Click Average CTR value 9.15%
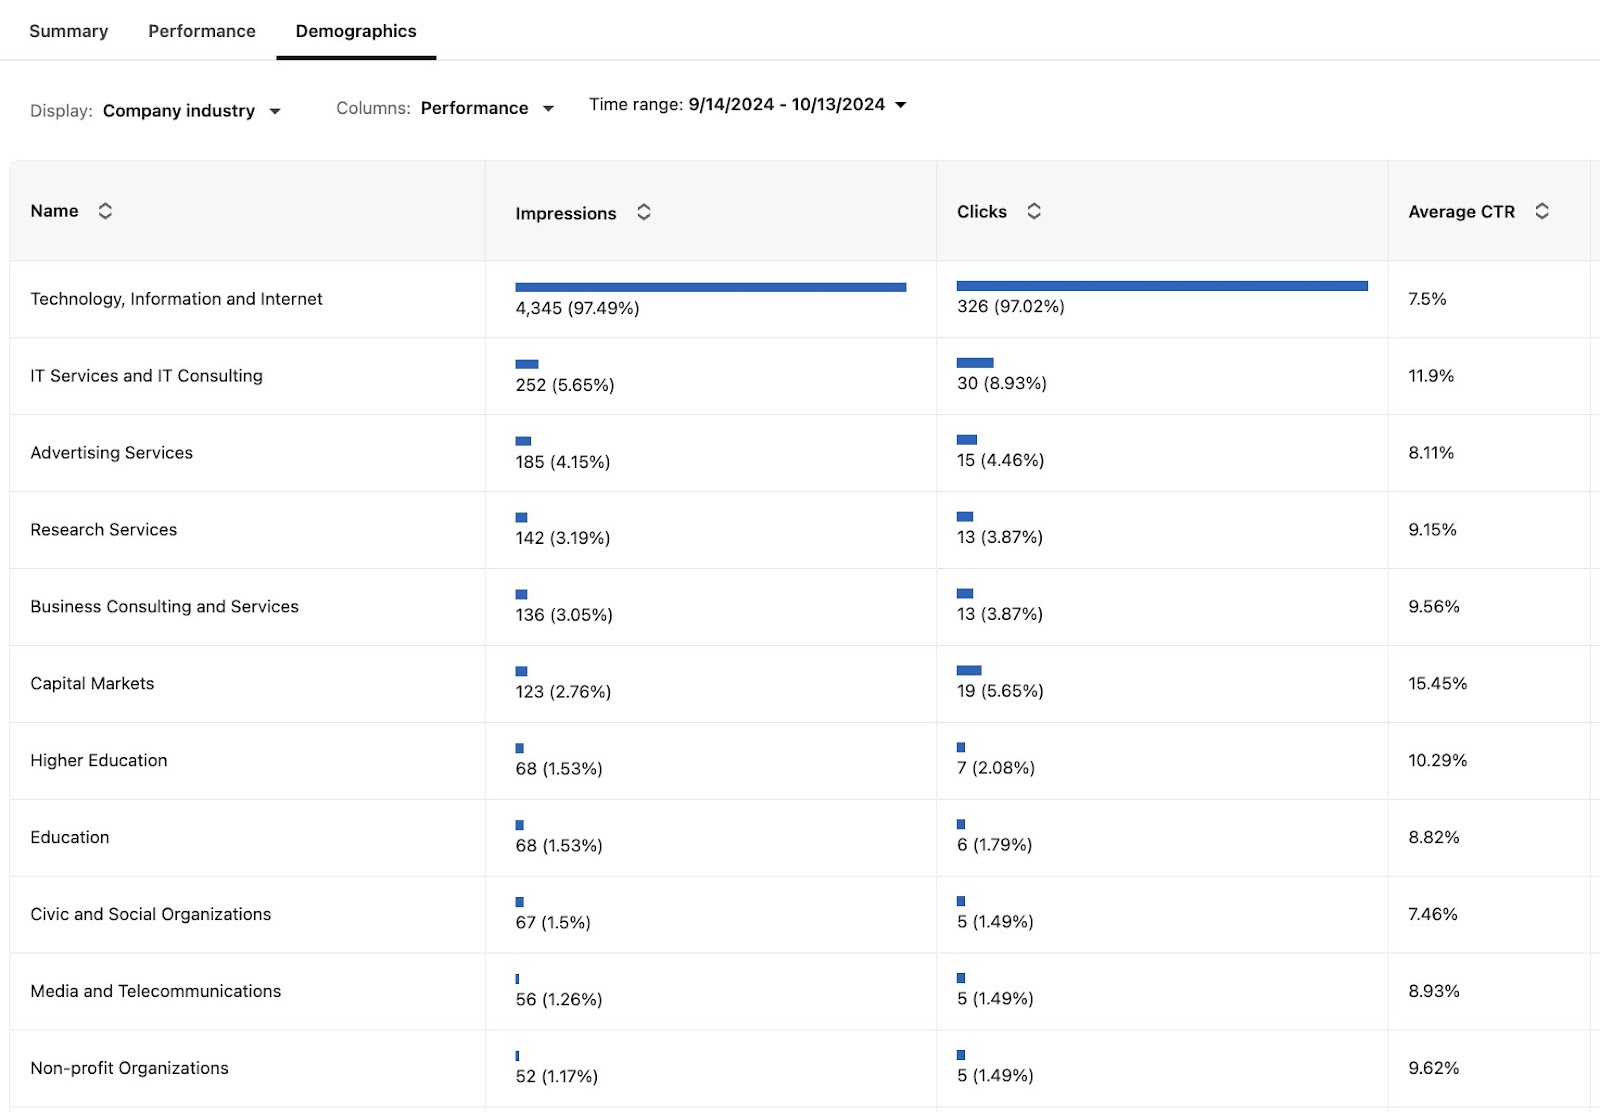This screenshot has height=1112, width=1600. (1432, 530)
